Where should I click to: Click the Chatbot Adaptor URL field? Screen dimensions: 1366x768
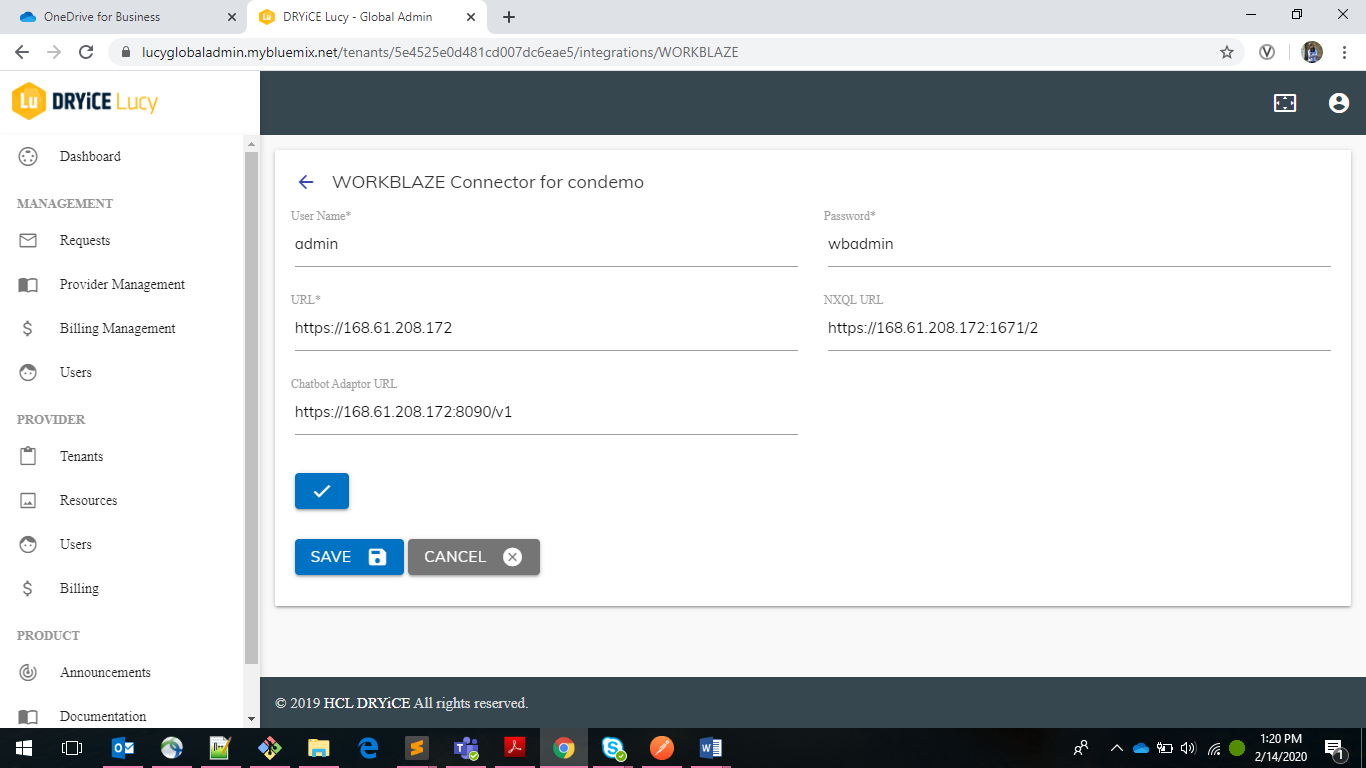[546, 412]
